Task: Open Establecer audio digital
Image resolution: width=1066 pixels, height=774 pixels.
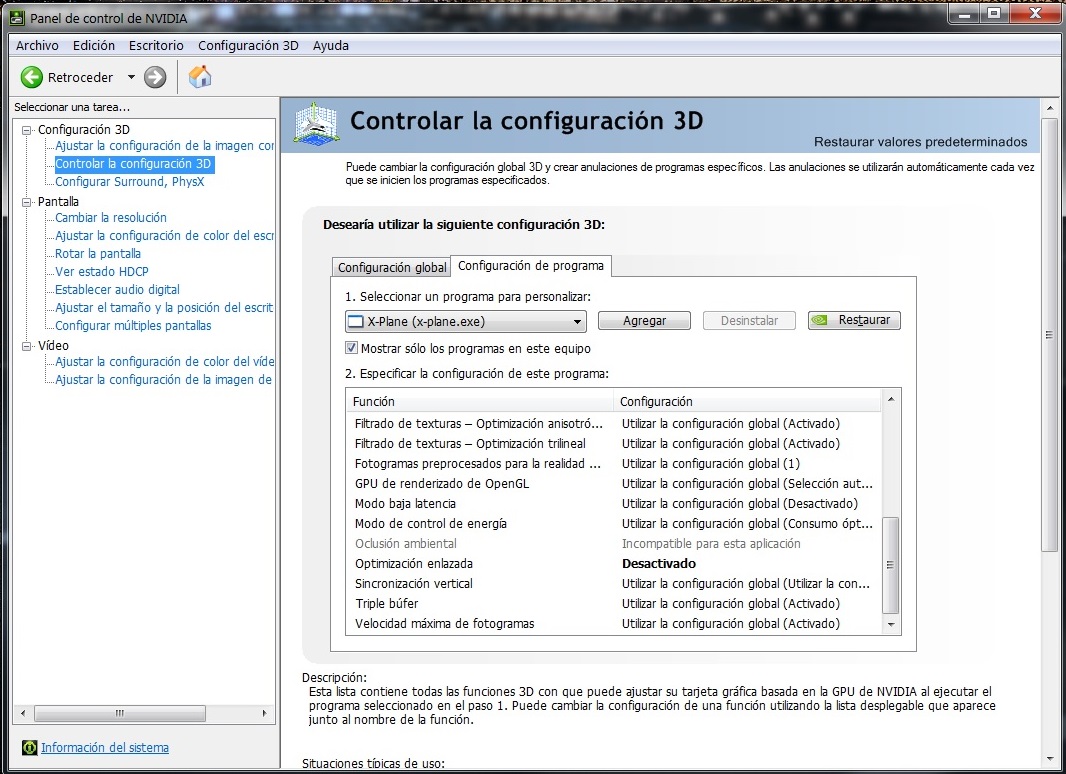Action: coord(117,290)
